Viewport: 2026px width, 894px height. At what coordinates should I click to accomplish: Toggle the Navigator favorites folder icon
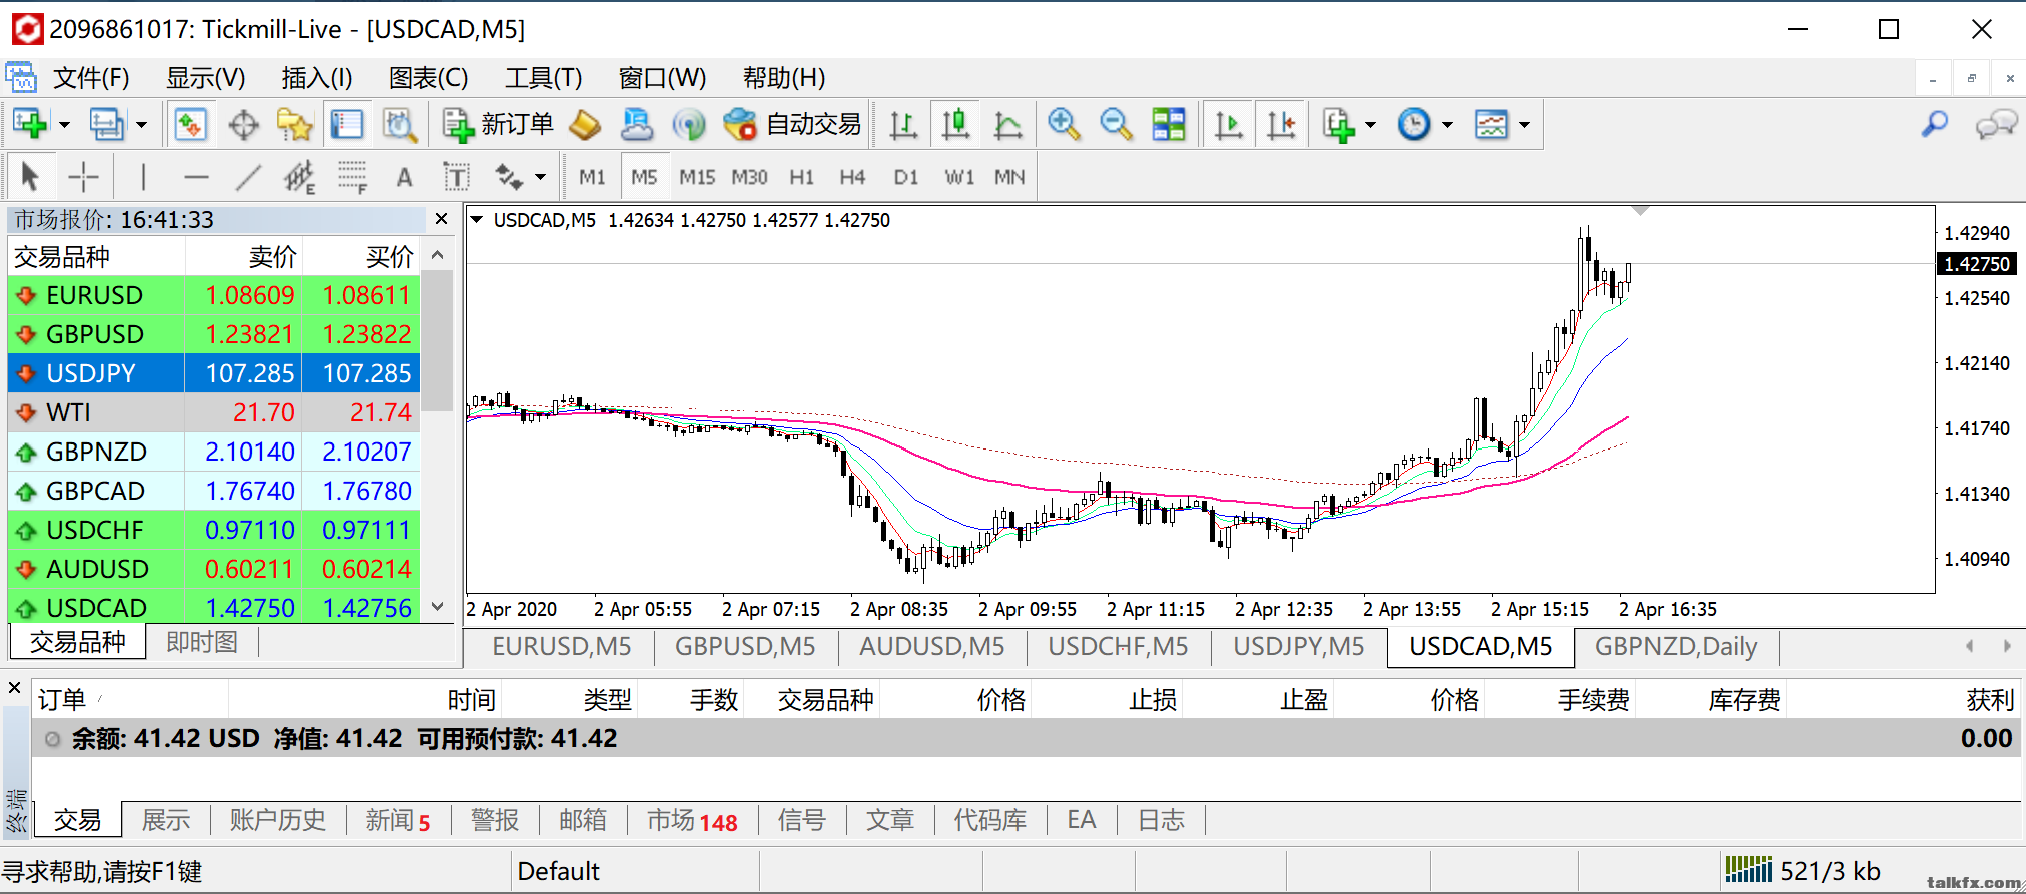click(295, 125)
